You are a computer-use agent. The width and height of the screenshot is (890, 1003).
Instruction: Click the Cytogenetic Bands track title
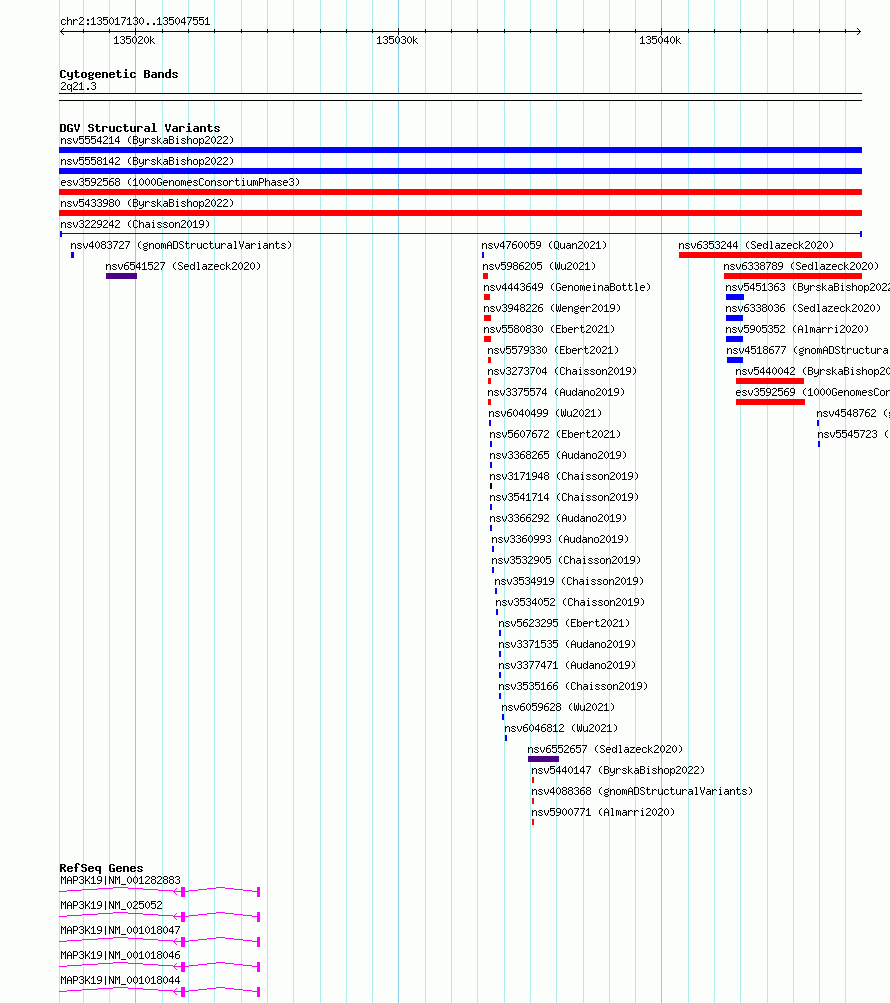(x=119, y=74)
